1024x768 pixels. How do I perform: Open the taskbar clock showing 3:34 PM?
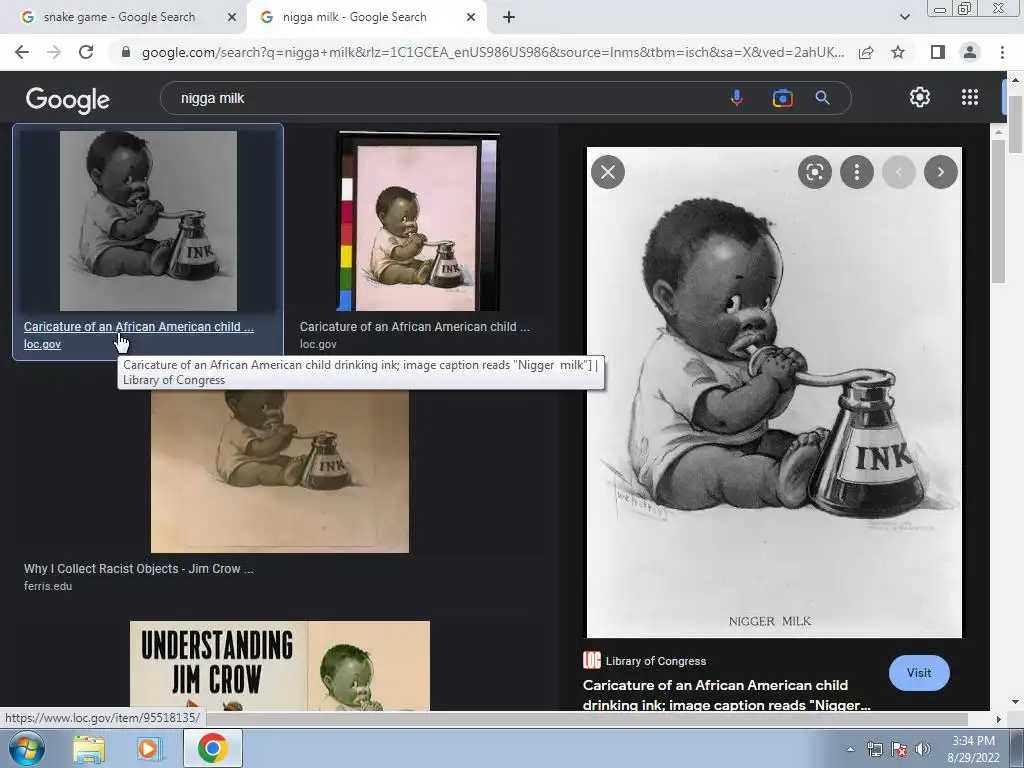(974, 749)
